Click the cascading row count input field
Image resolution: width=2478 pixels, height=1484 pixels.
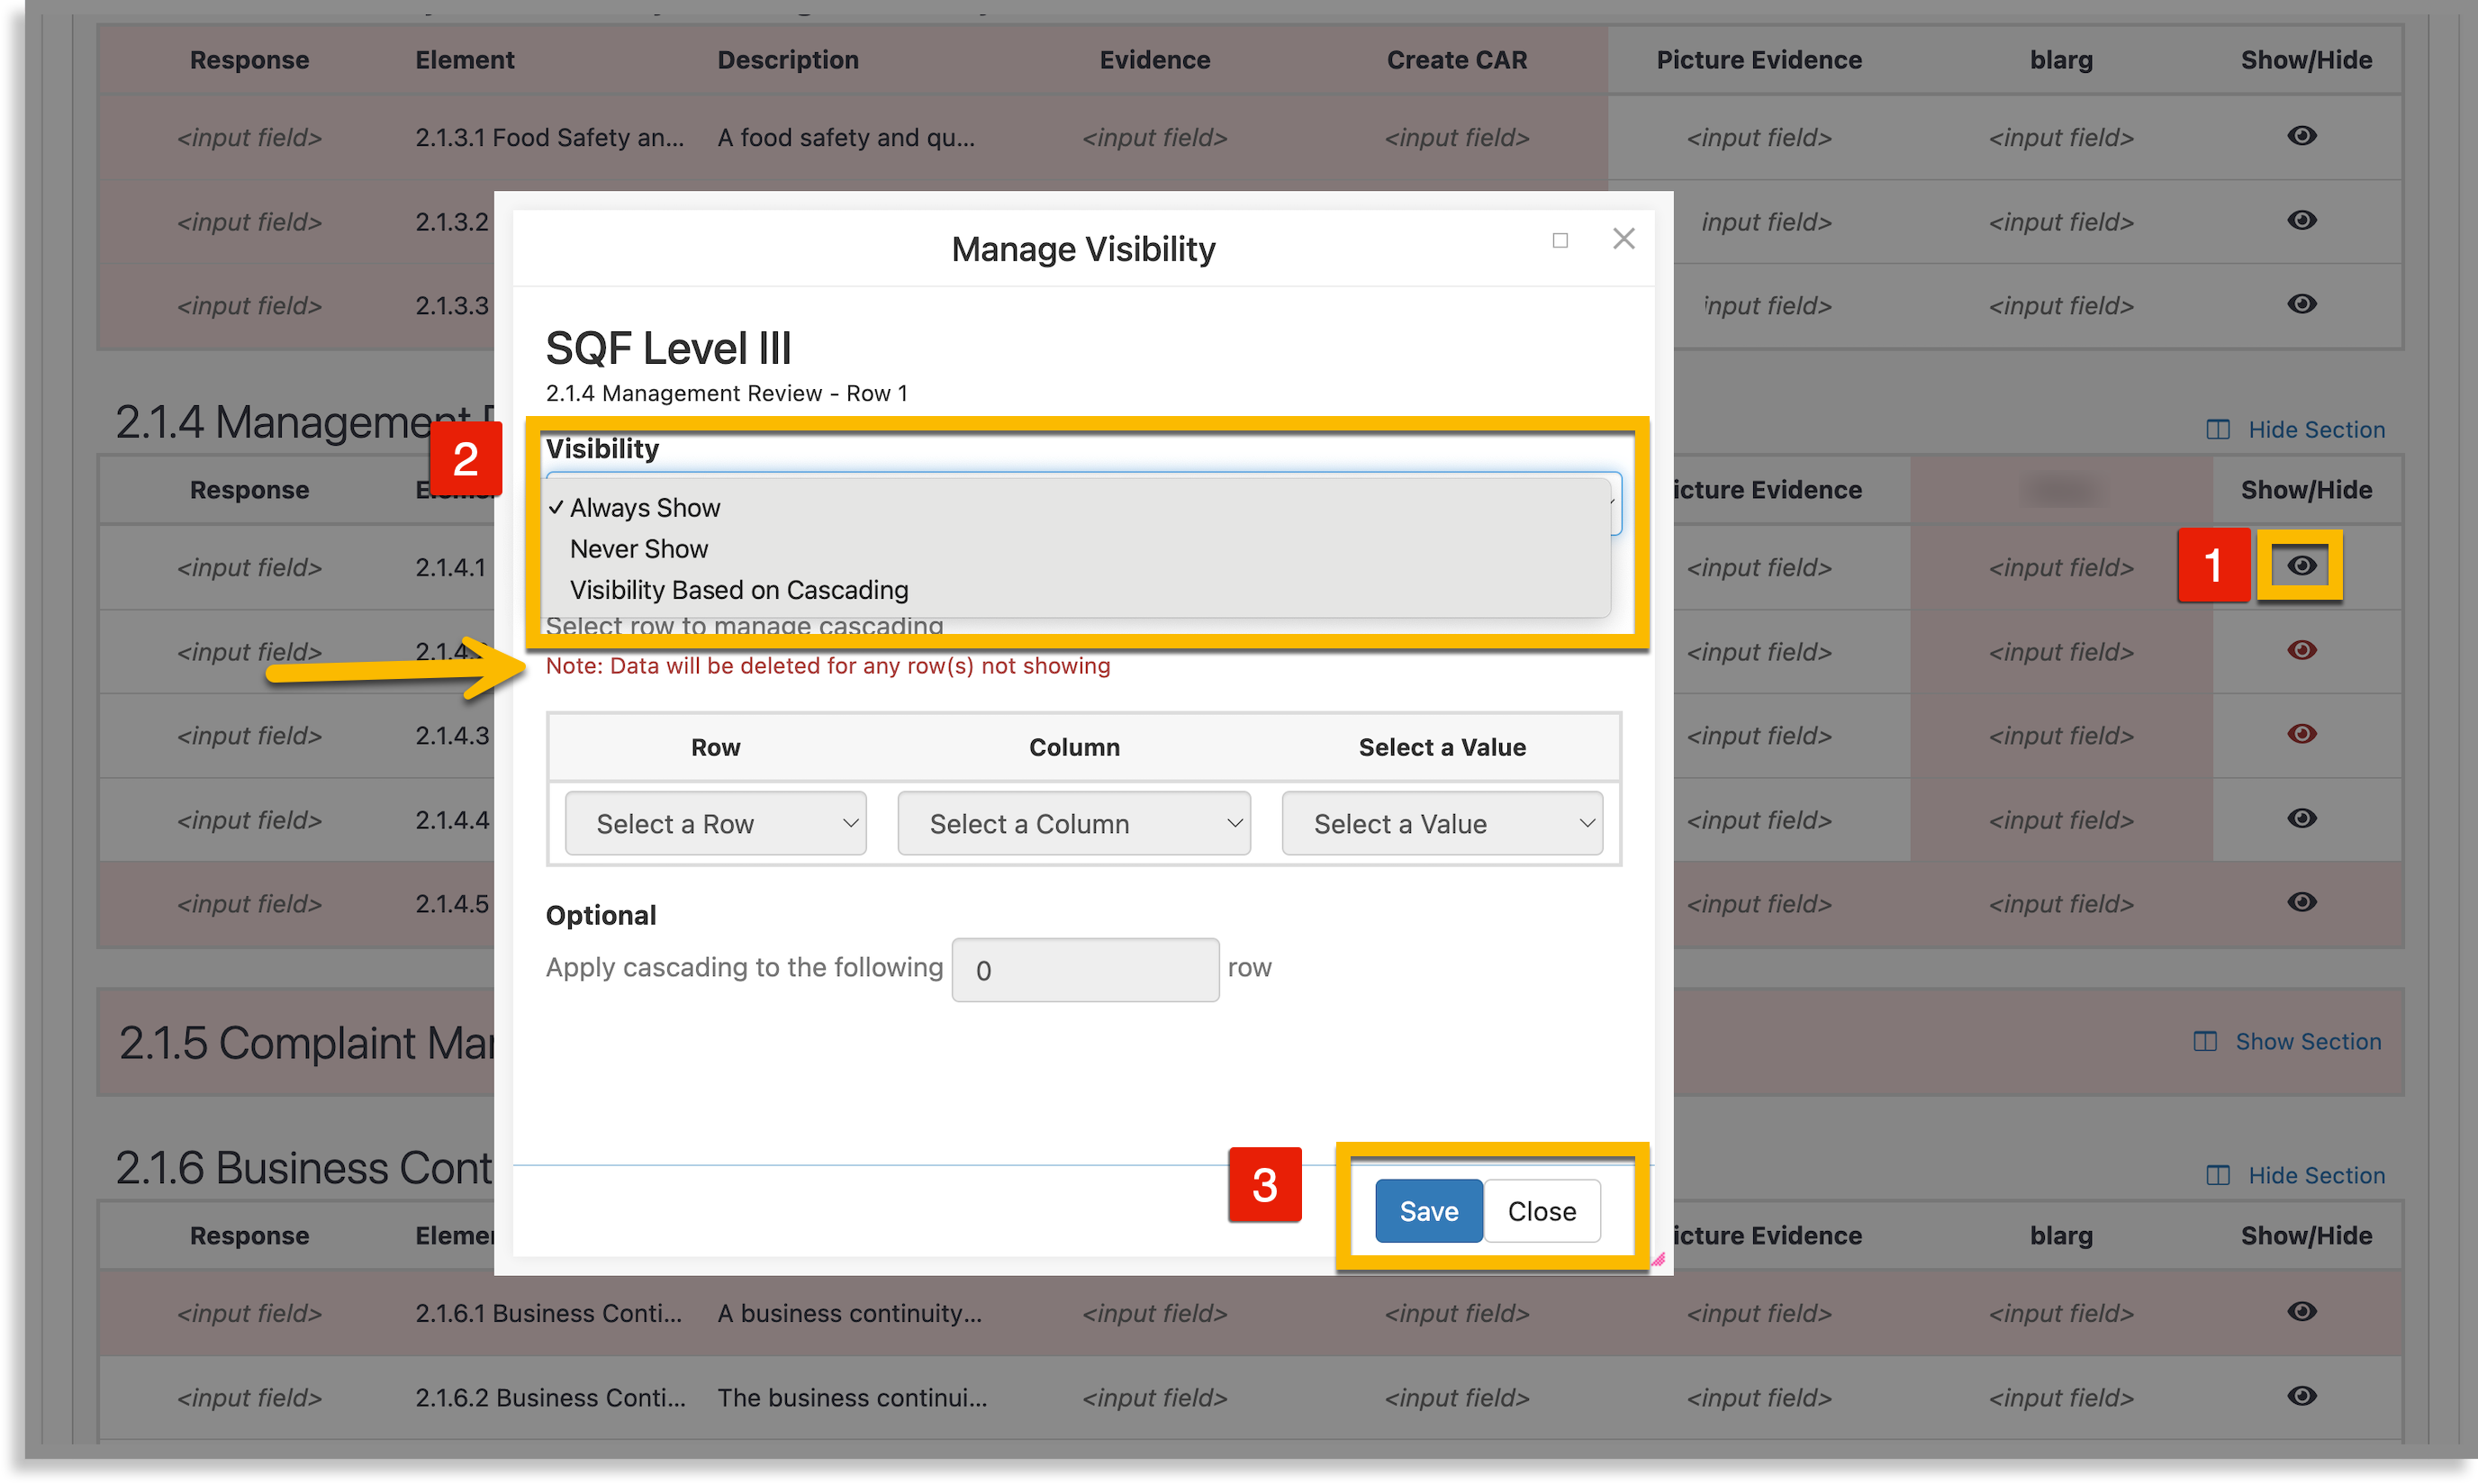1085,970
